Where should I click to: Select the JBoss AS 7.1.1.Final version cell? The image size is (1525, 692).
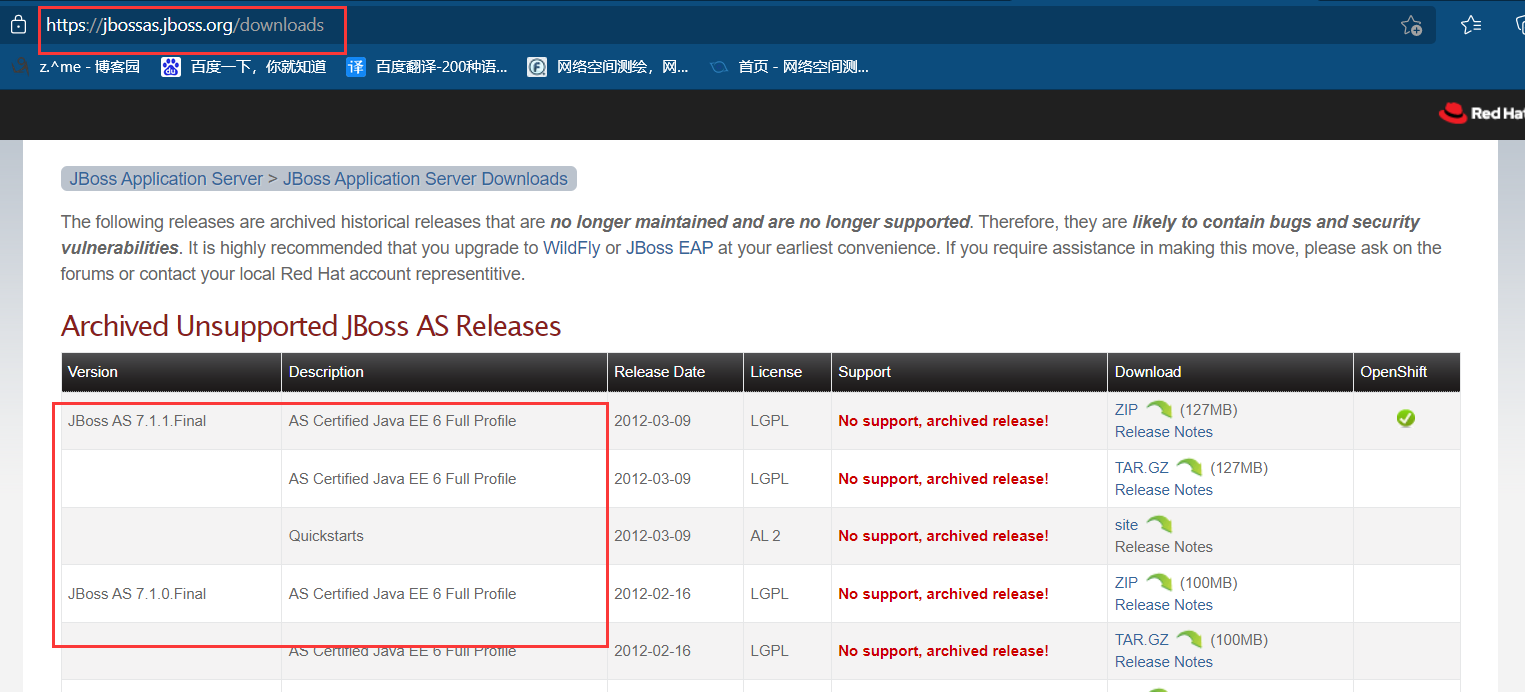click(x=171, y=421)
